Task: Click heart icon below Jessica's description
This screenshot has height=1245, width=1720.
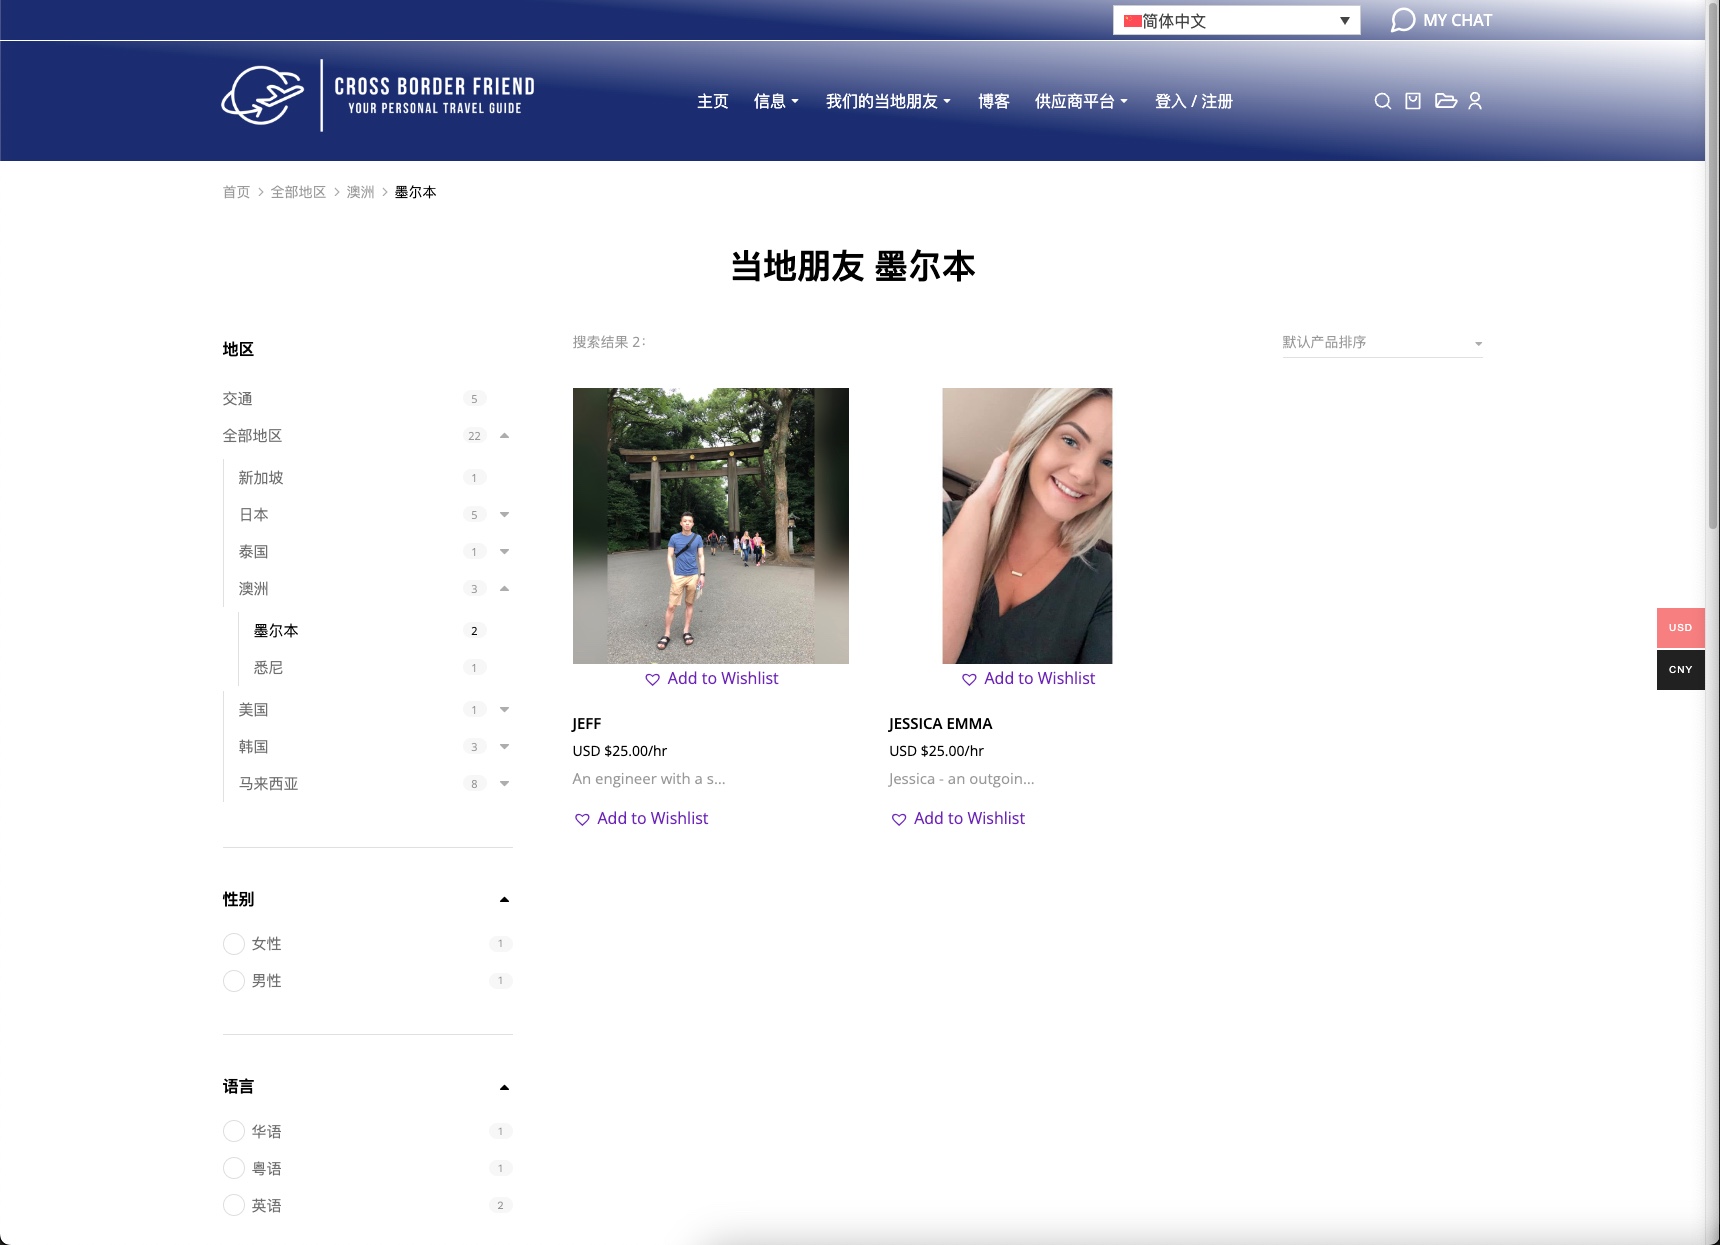Action: pos(899,820)
